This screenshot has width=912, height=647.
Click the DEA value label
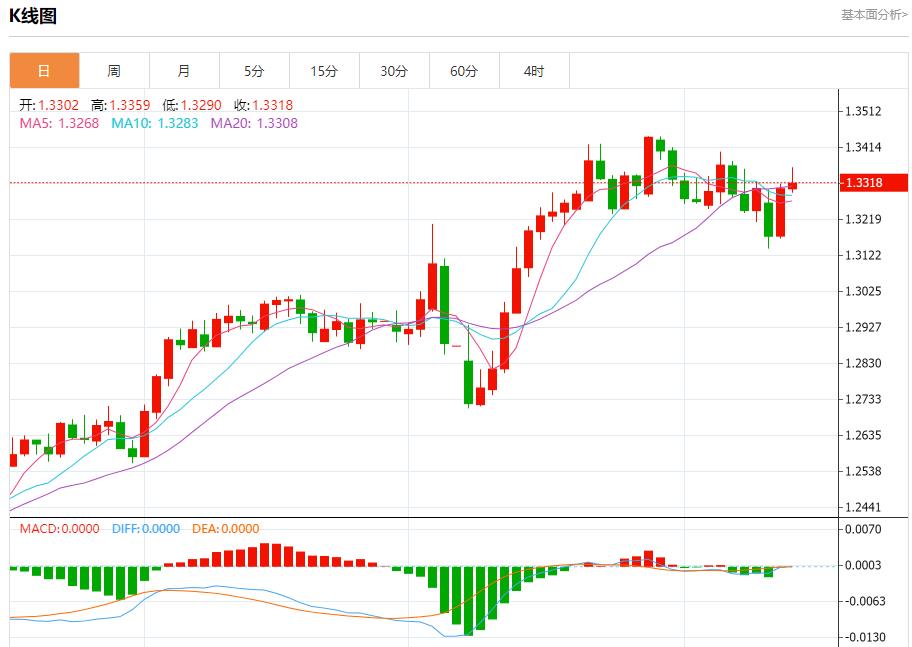coord(225,529)
